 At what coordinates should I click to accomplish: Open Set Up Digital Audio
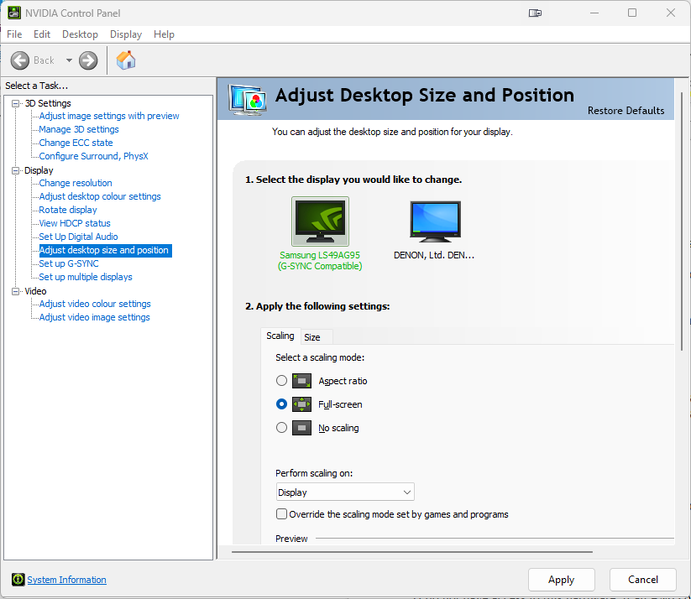pos(78,237)
